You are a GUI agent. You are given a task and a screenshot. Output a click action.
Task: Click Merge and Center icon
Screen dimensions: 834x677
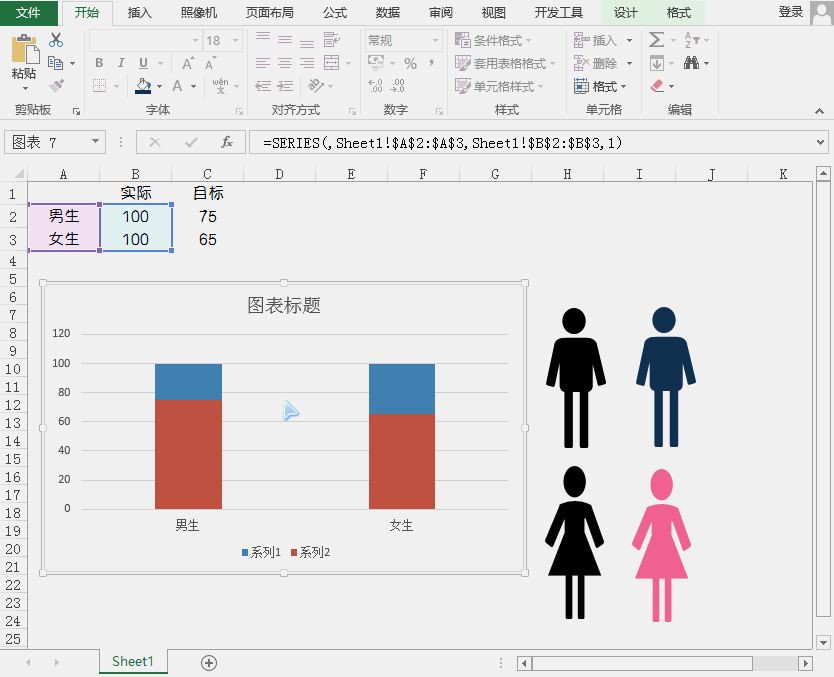pyautogui.click(x=331, y=63)
